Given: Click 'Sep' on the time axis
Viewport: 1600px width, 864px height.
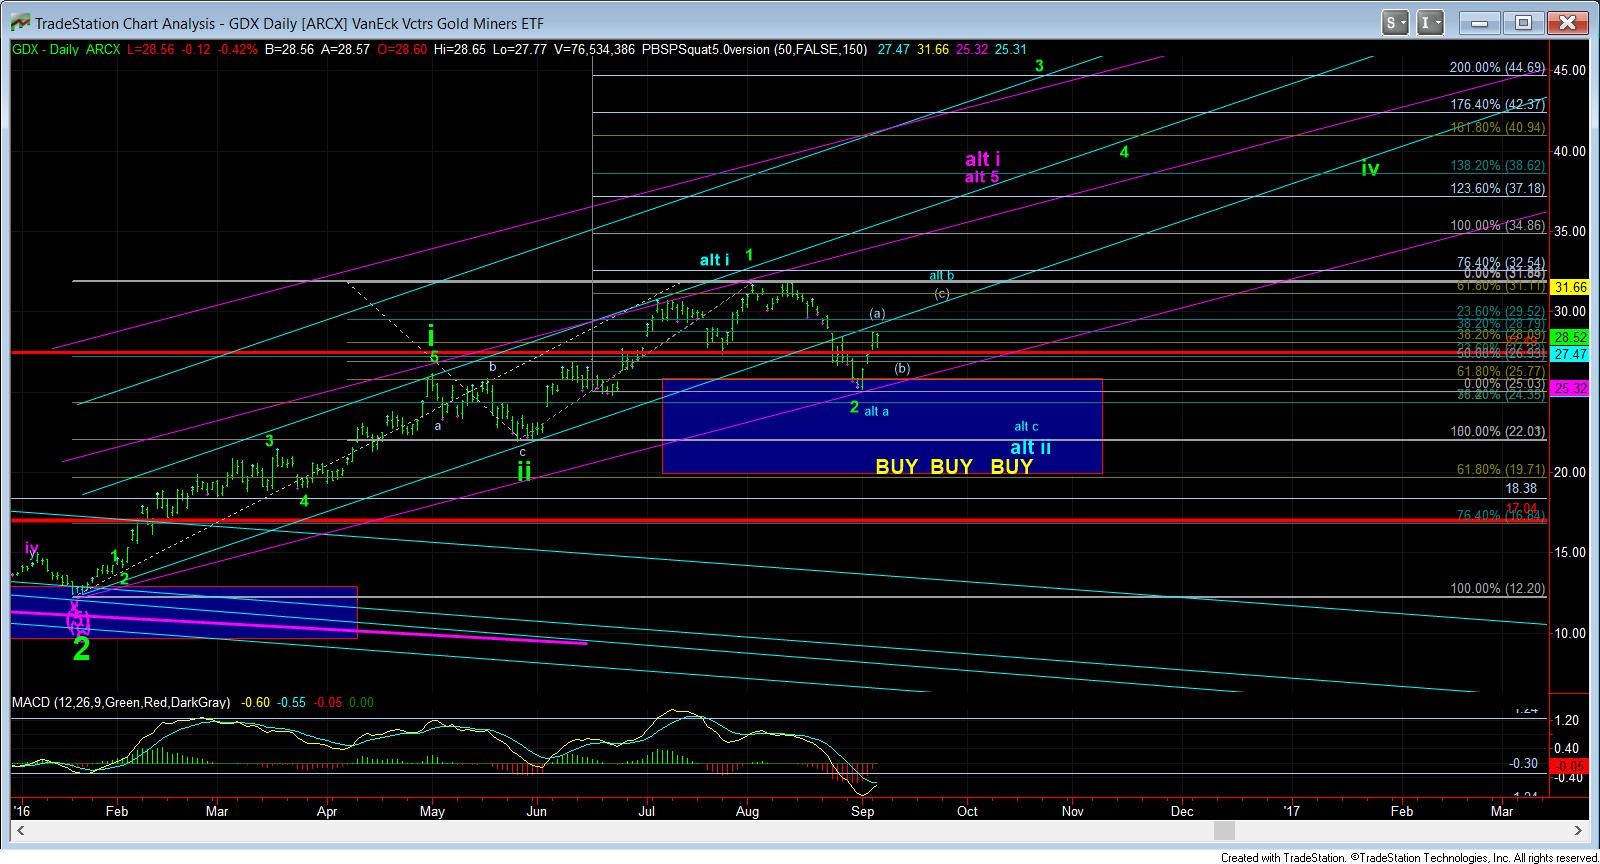Looking at the screenshot, I should click(x=862, y=811).
